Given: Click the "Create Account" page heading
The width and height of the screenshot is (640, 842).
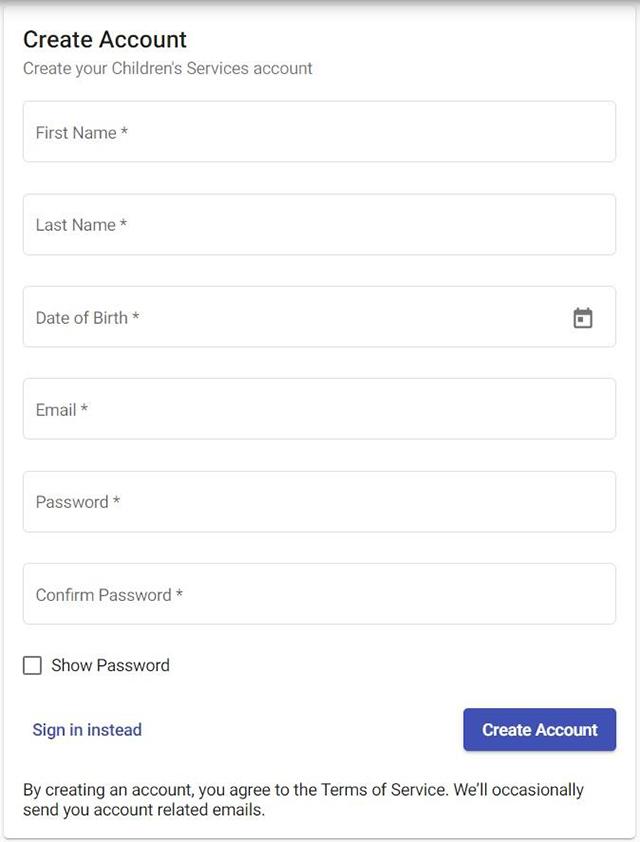Looking at the screenshot, I should point(105,40).
